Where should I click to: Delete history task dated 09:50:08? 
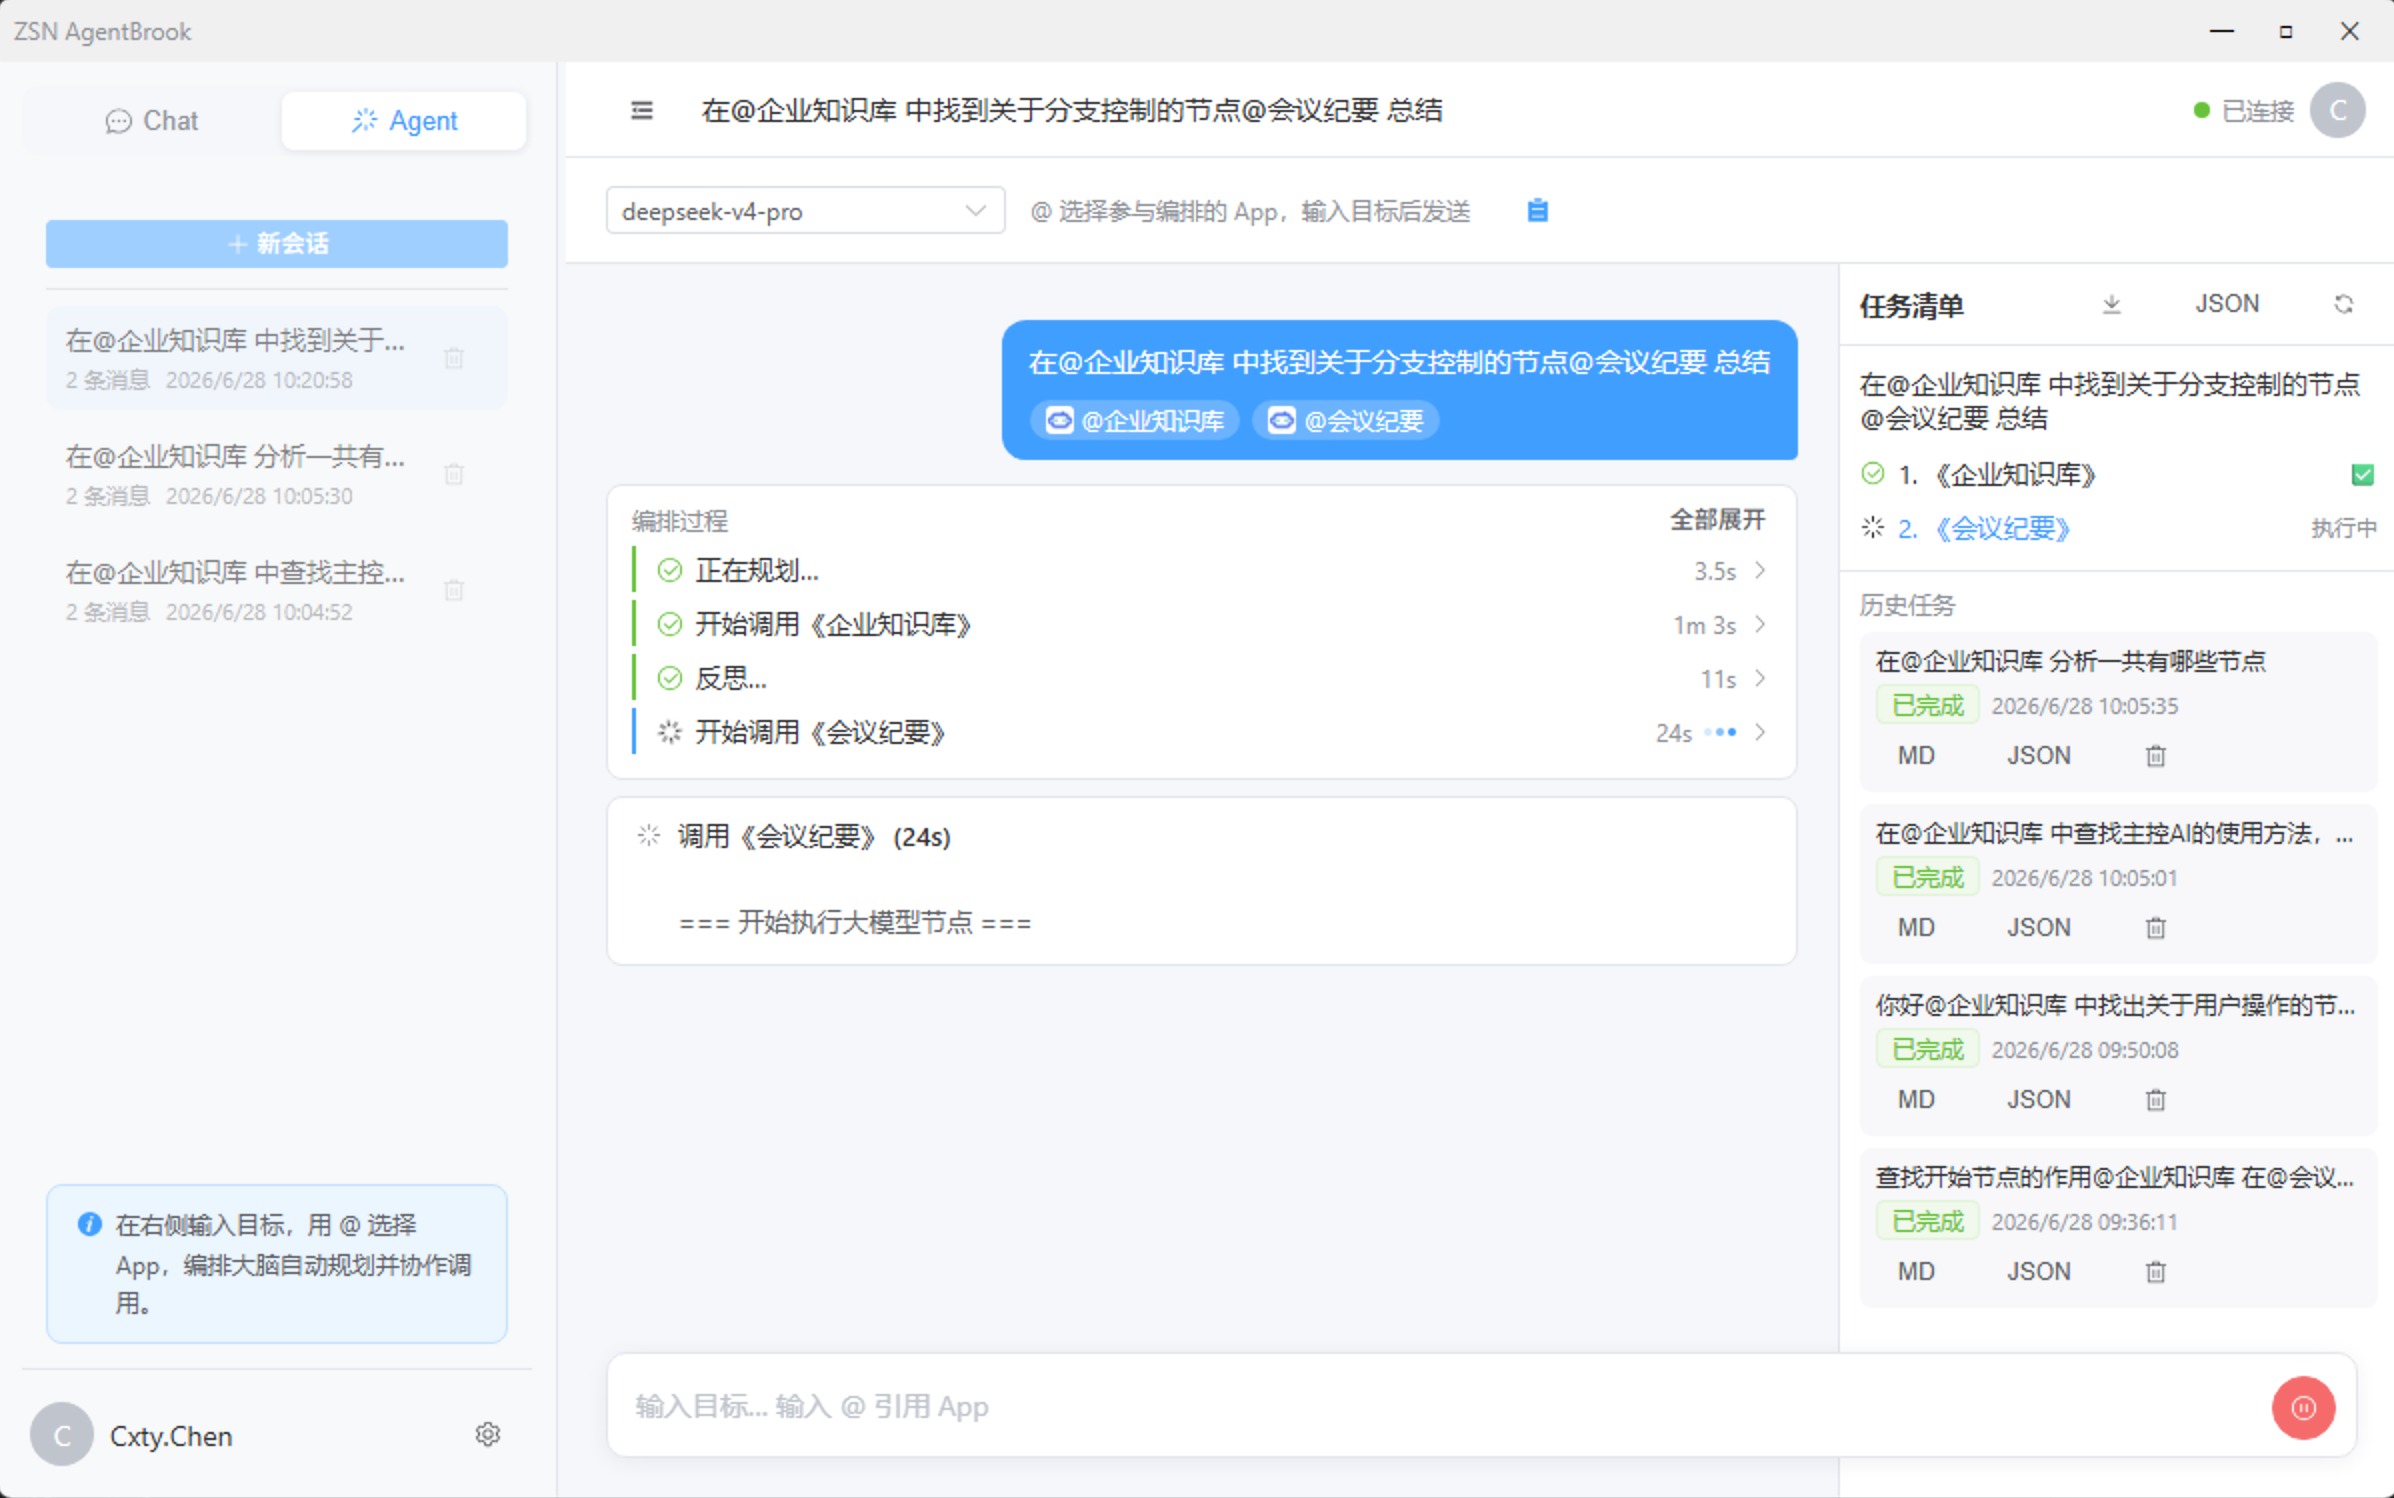pyautogui.click(x=2155, y=1100)
